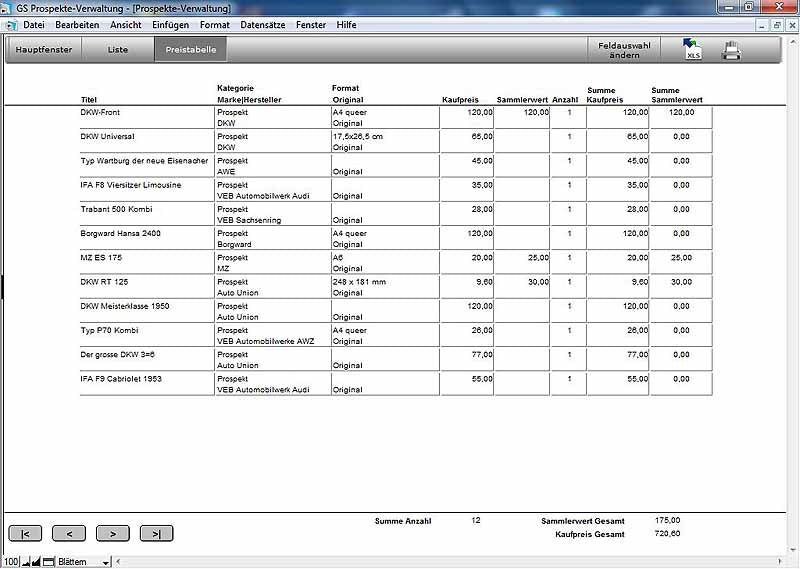
Task: Click the Anzahl column header
Action: (x=565, y=100)
